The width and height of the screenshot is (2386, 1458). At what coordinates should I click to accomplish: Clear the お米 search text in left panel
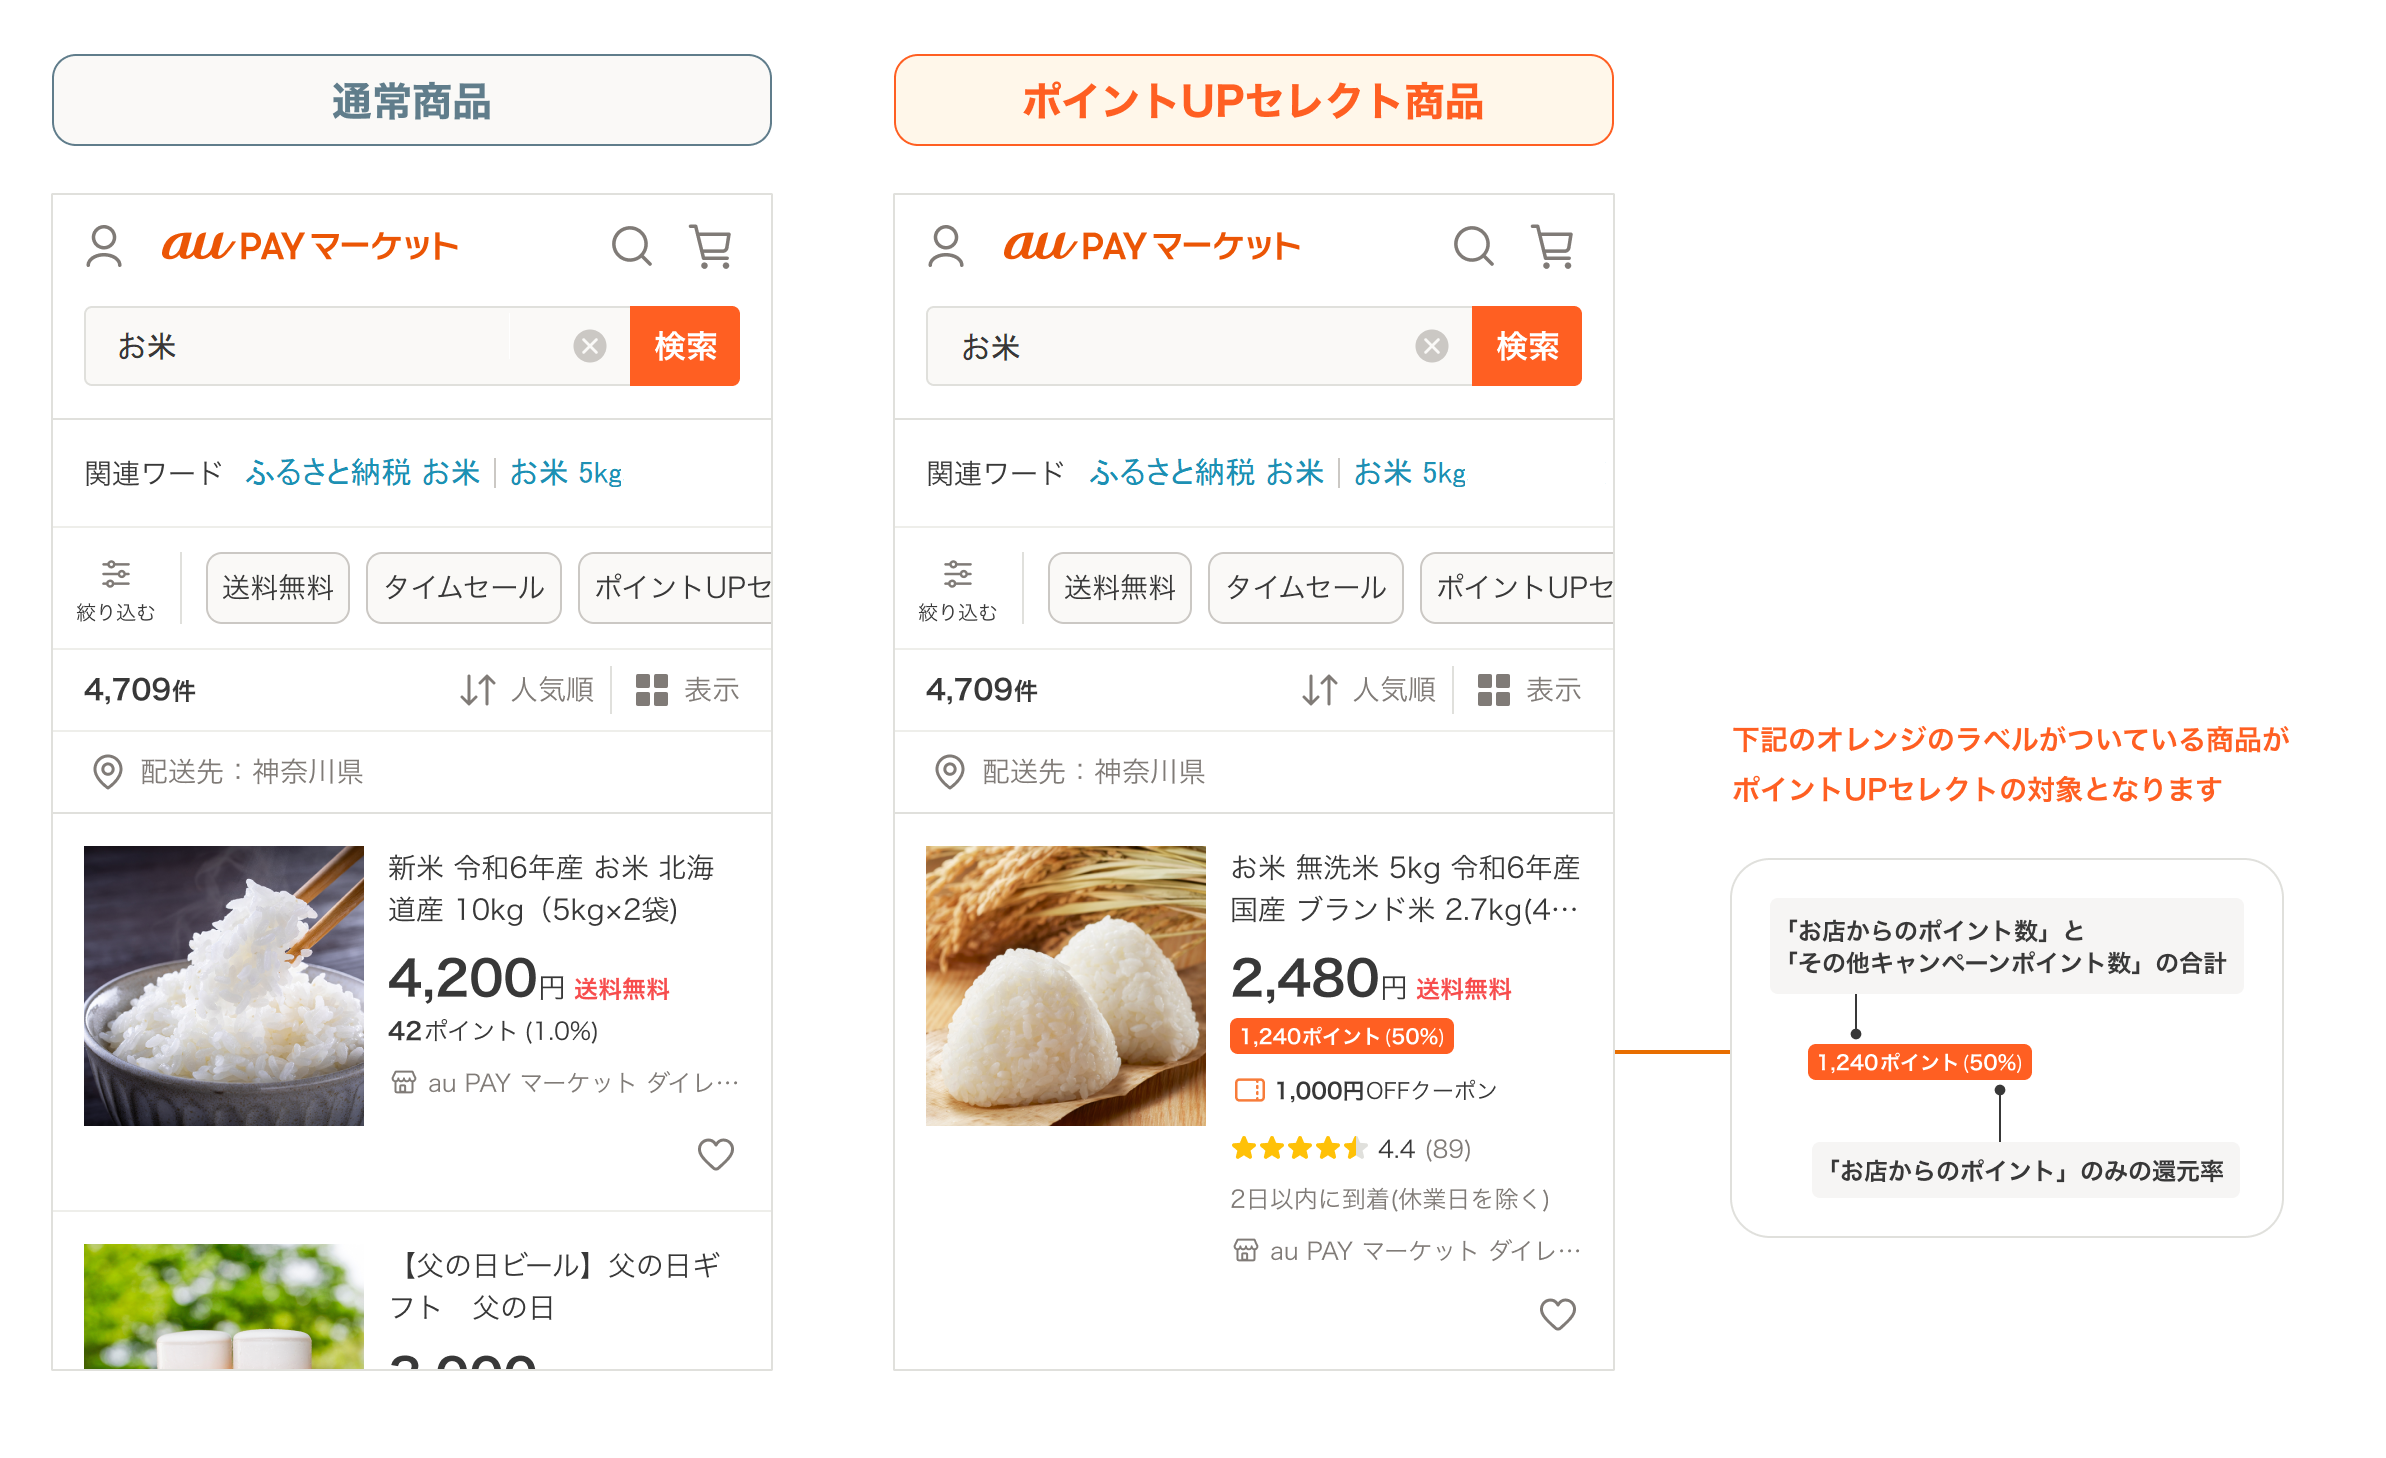click(x=590, y=346)
